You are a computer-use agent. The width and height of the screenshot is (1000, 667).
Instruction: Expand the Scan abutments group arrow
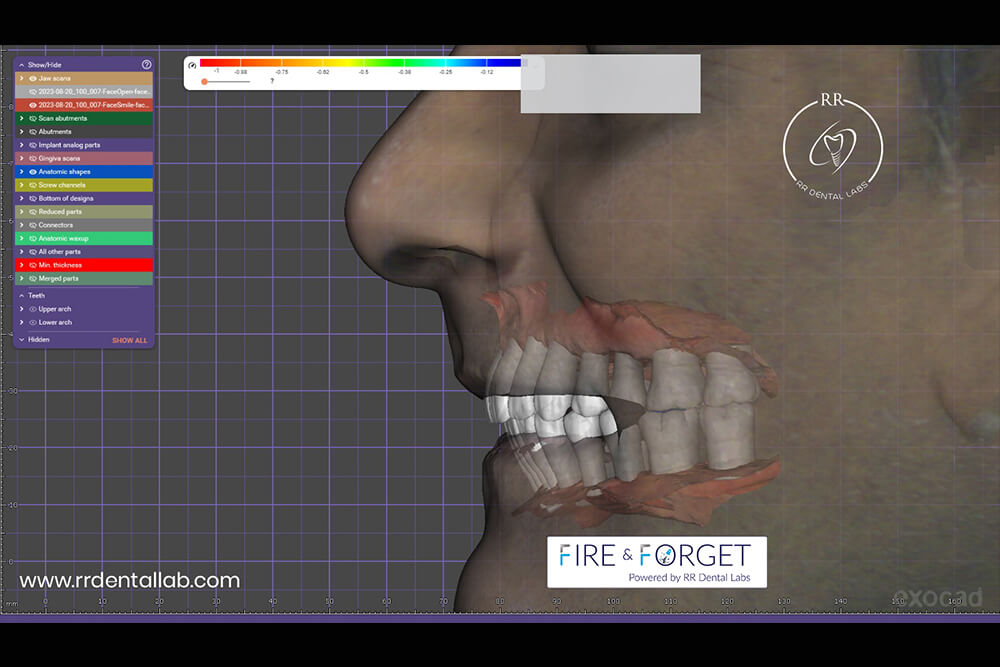point(21,118)
